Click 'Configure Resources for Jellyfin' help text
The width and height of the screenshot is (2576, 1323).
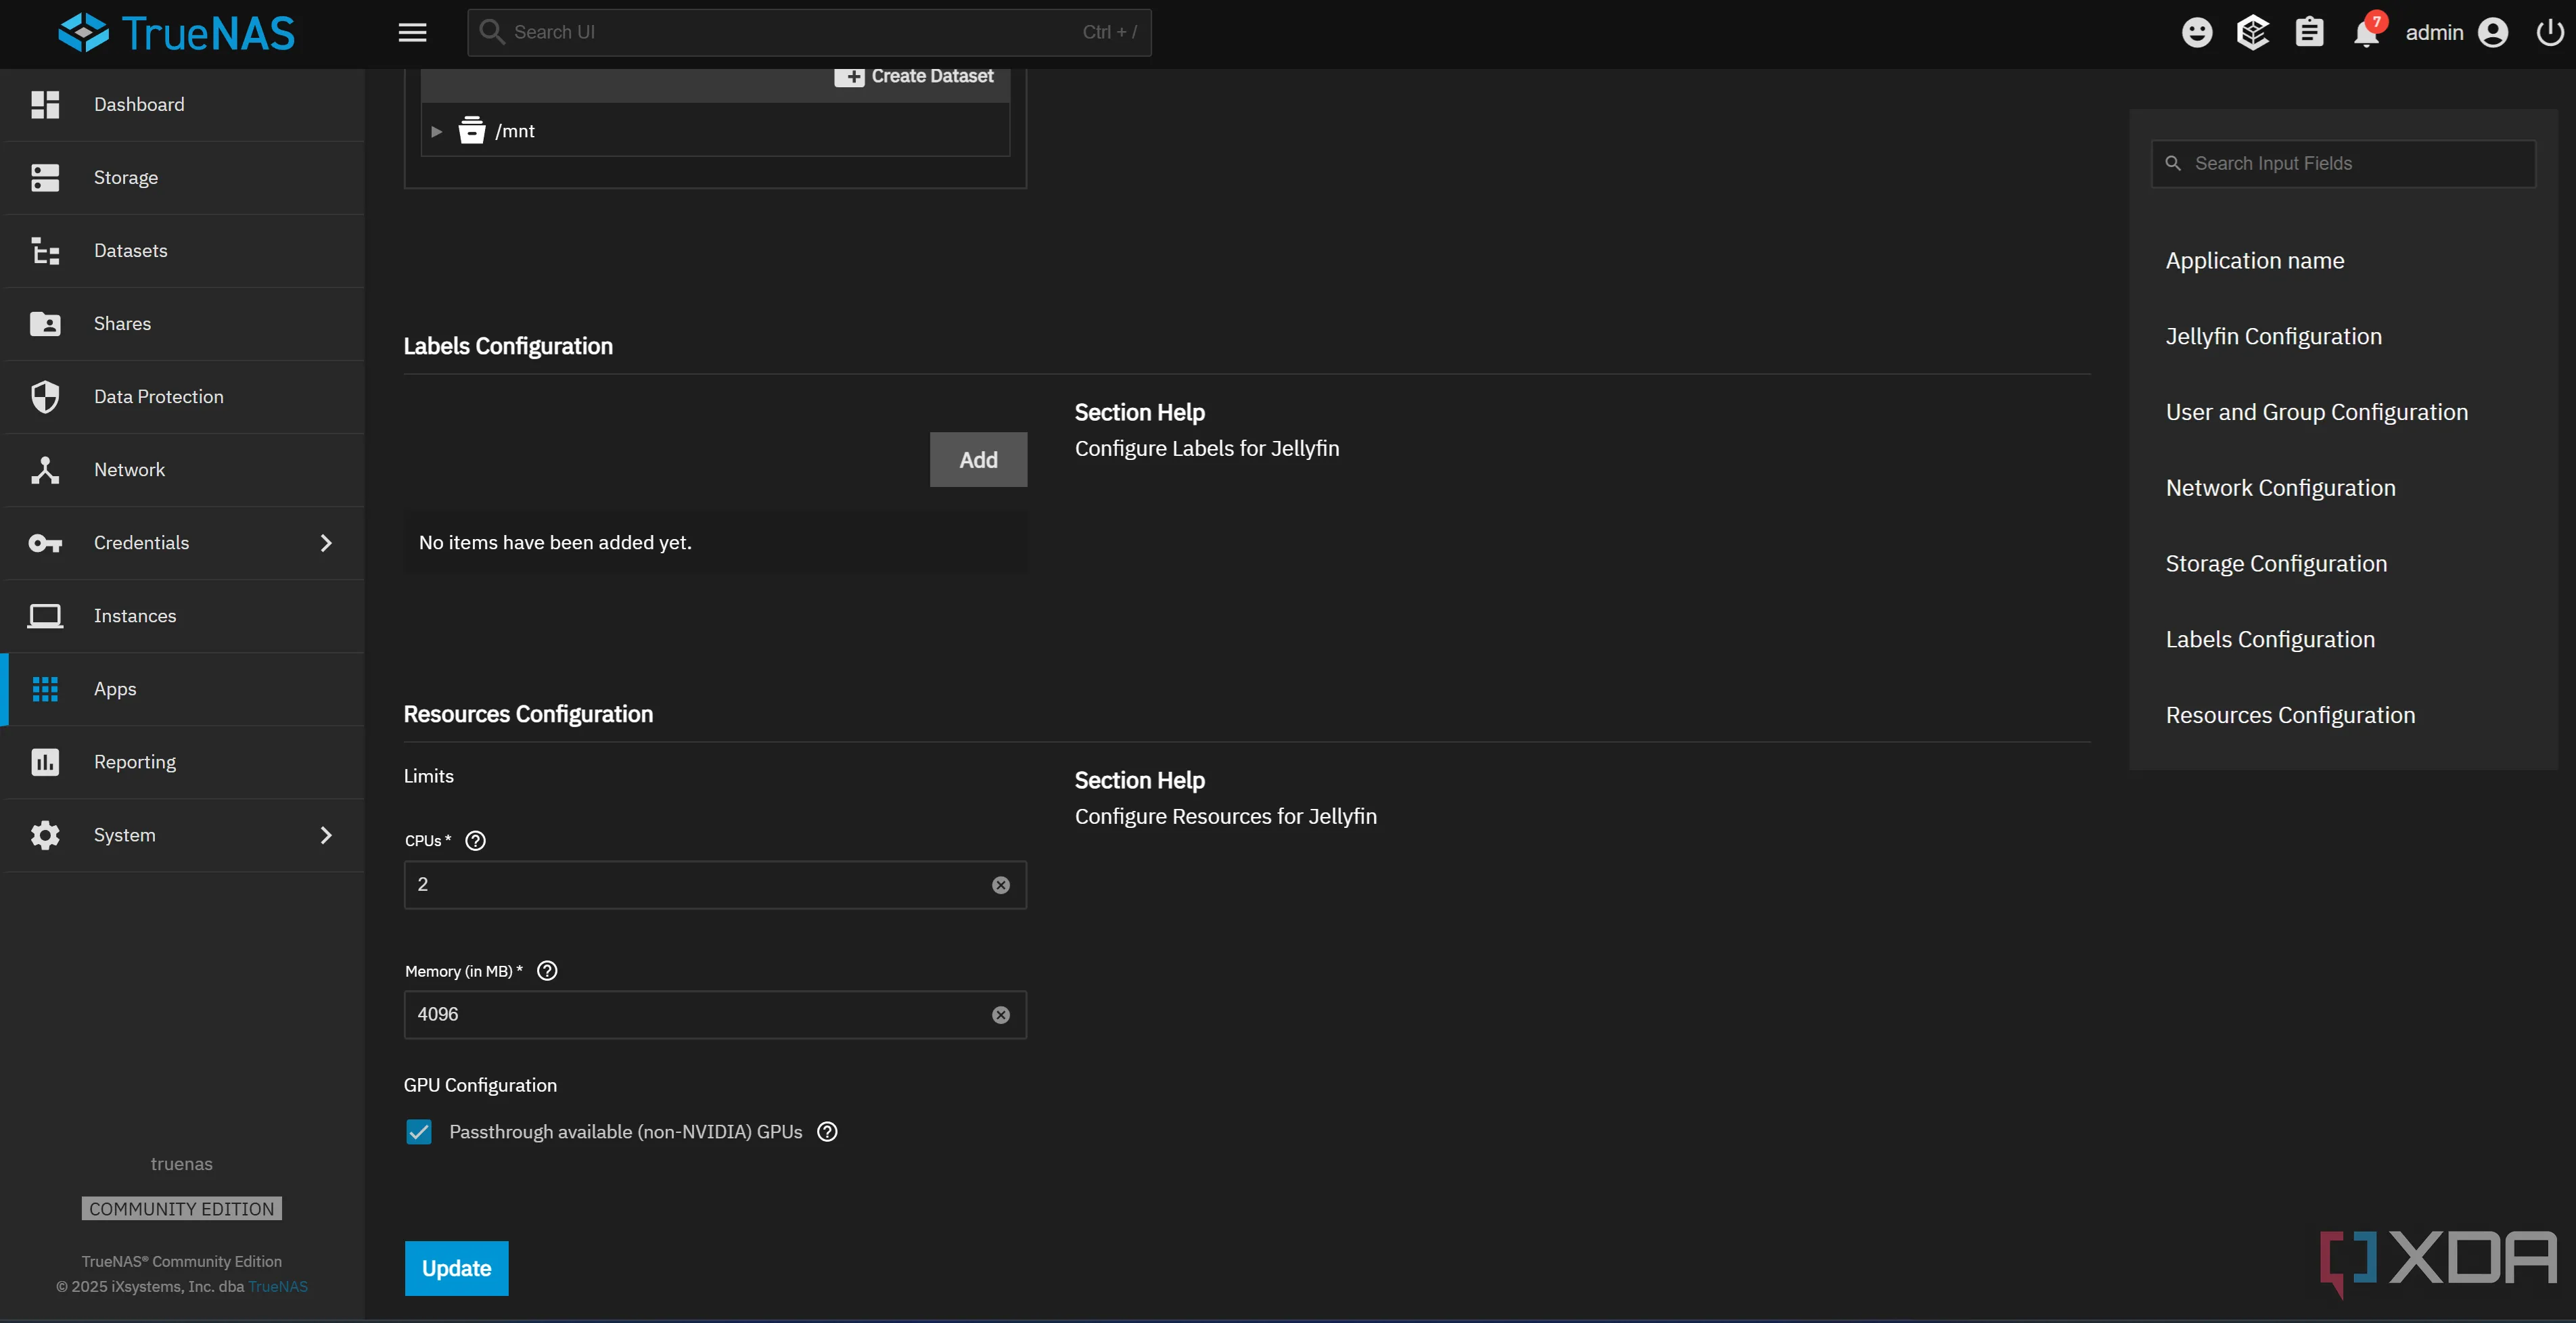pyautogui.click(x=1225, y=817)
